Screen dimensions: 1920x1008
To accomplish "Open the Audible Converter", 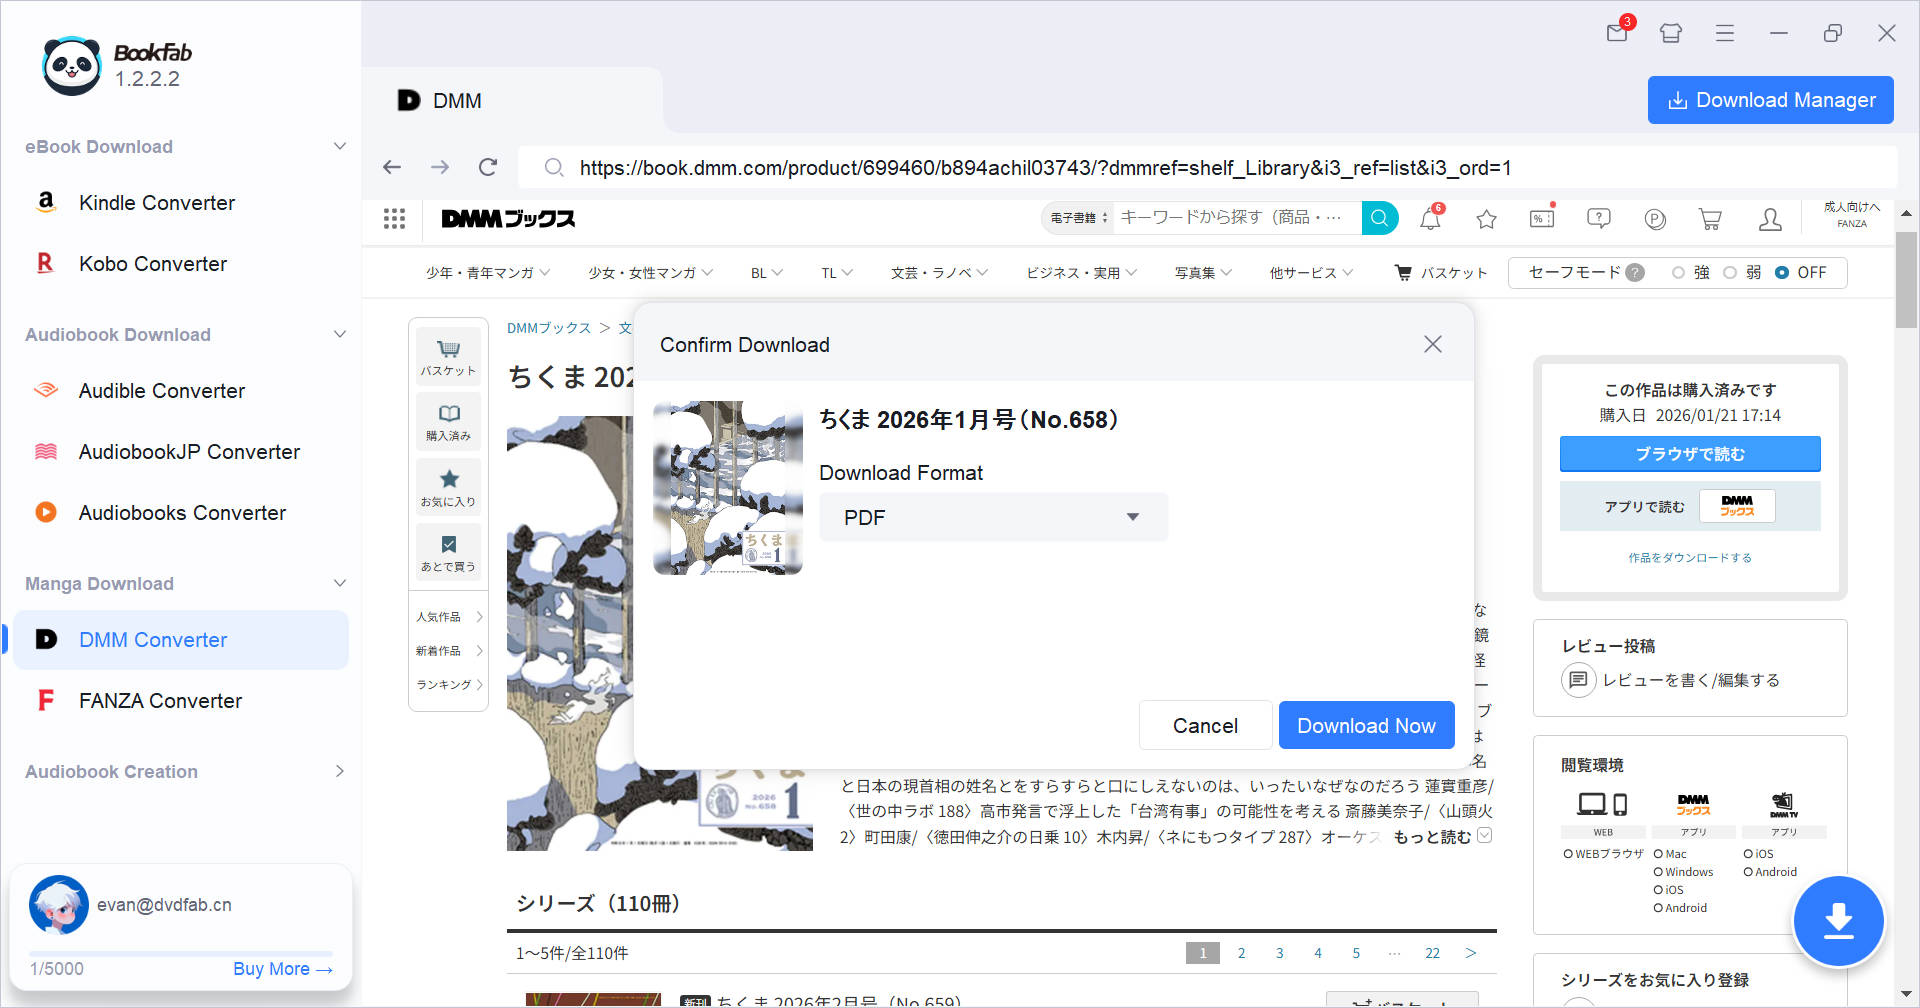I will pyautogui.click(x=160, y=390).
